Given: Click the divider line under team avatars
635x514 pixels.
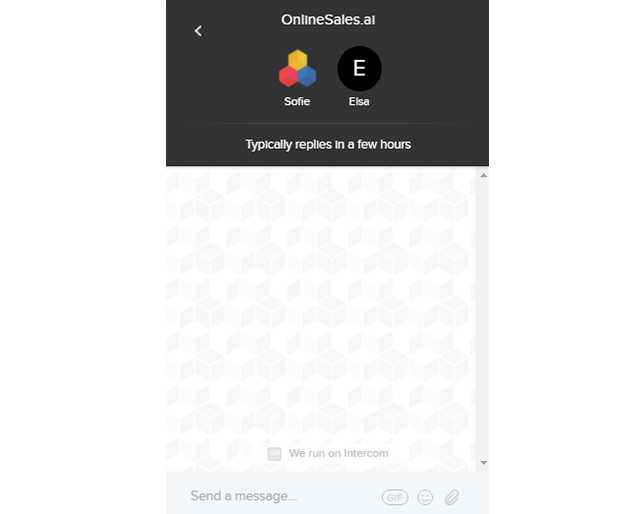Looking at the screenshot, I should point(327,123).
